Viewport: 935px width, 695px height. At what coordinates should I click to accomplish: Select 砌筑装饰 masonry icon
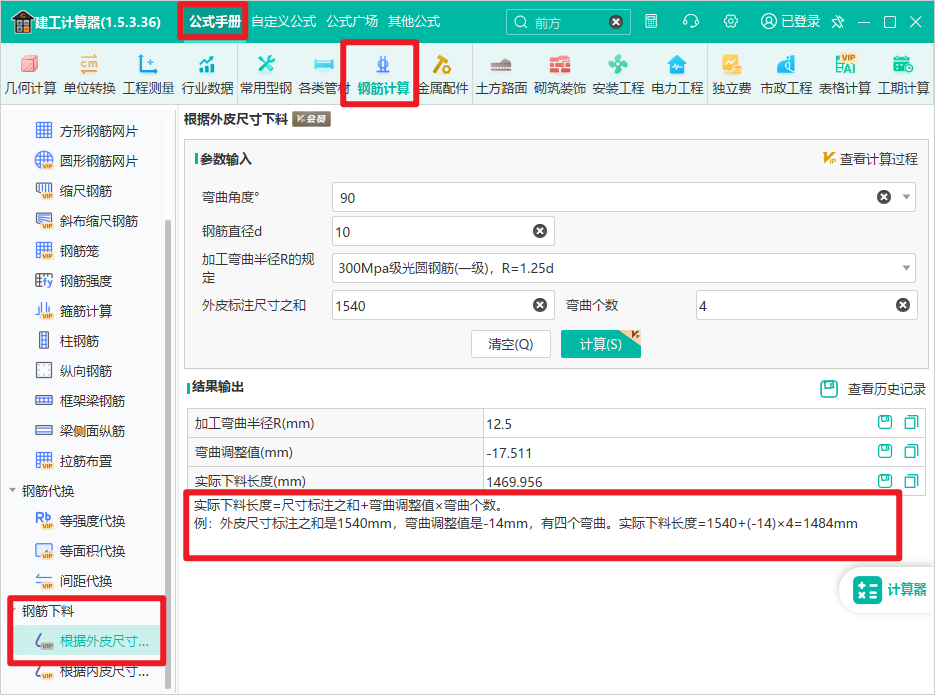pos(559,75)
